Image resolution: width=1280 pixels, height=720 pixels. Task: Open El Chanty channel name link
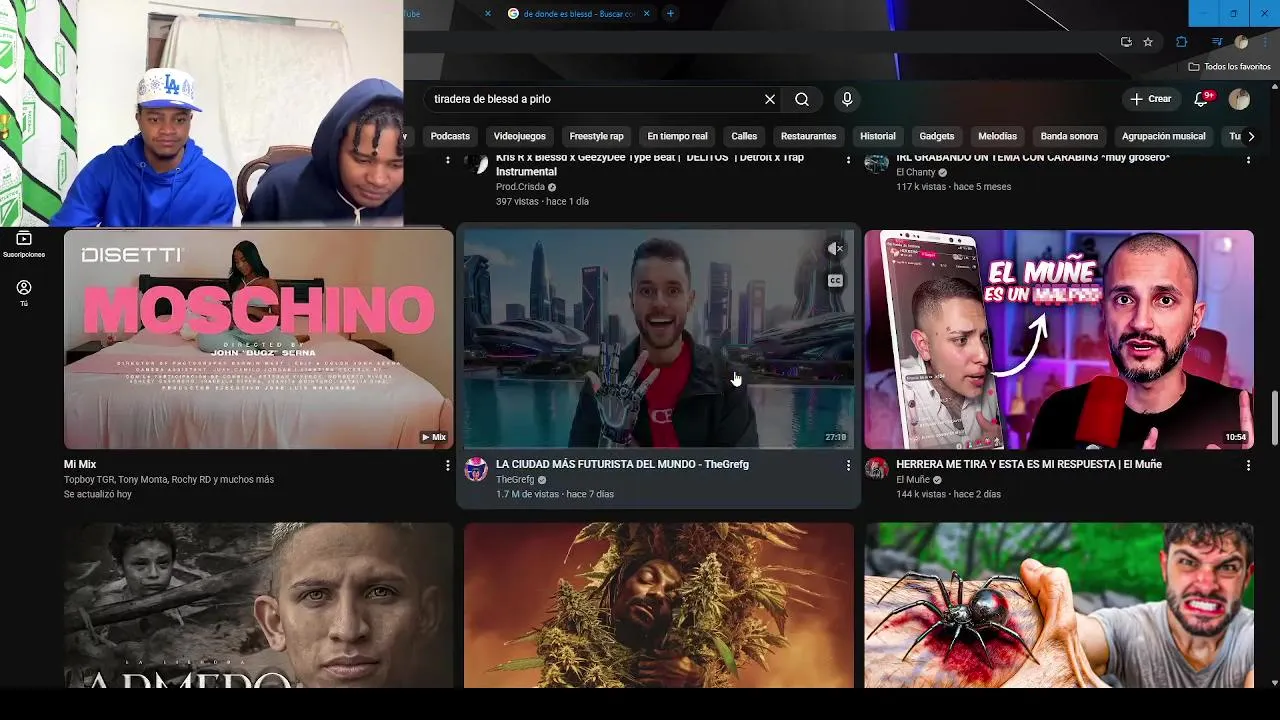[916, 172]
